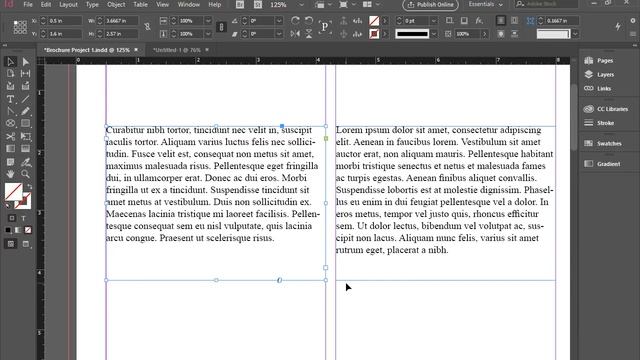Click the Go to Bridge icon
This screenshot has width=640, height=360.
tap(240, 4)
